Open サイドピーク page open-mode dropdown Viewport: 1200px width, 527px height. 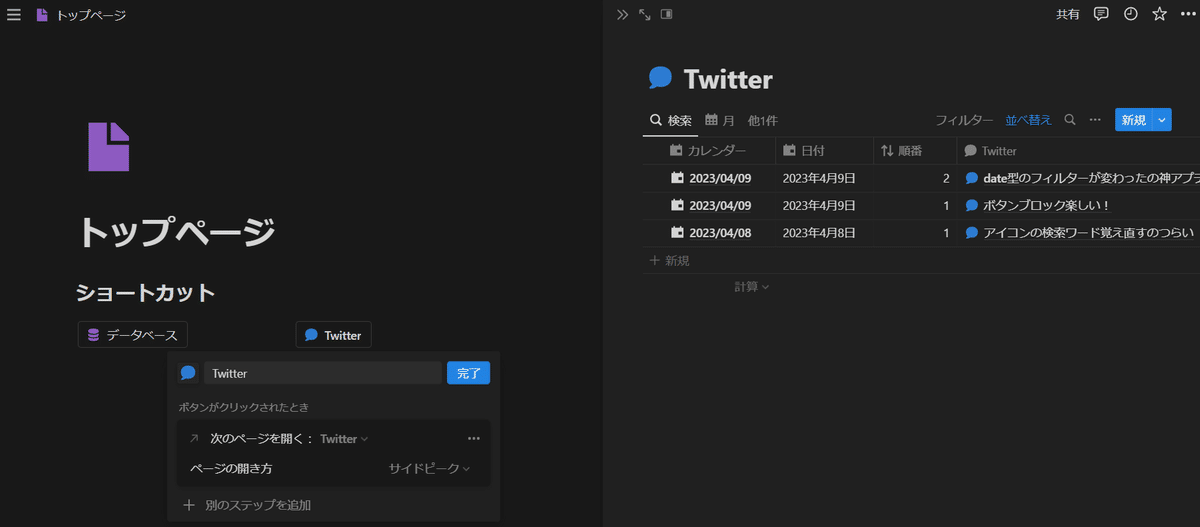click(x=429, y=468)
